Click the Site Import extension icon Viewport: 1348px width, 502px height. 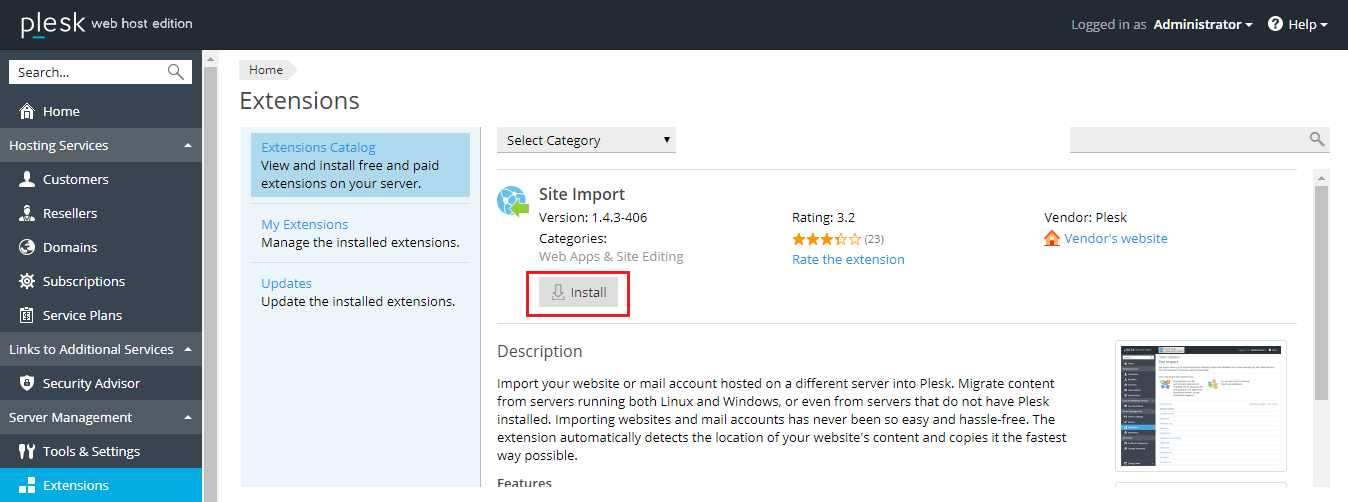click(513, 201)
